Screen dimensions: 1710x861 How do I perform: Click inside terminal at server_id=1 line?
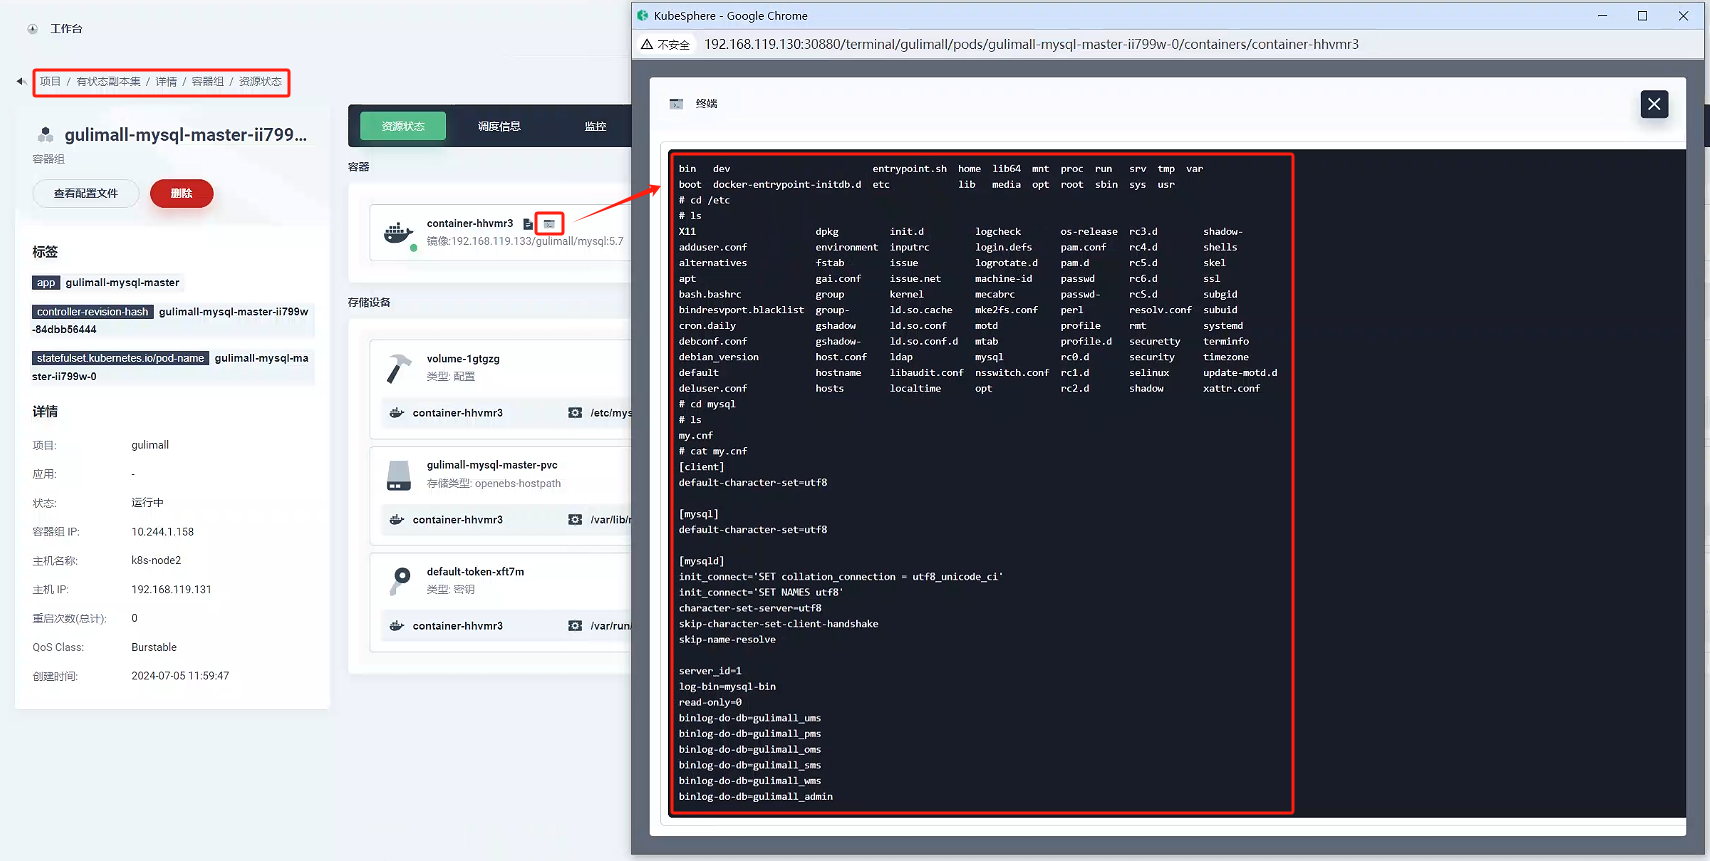710,671
